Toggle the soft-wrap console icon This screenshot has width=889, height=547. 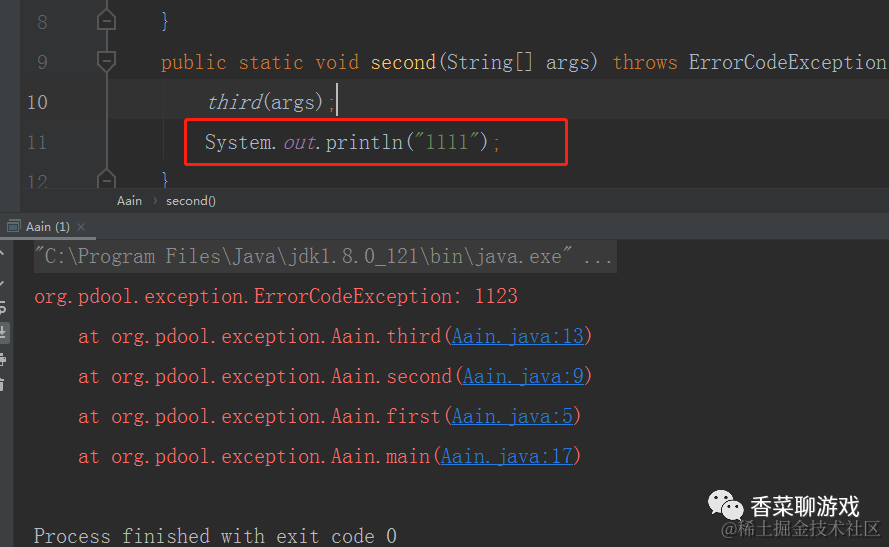coord(3,307)
